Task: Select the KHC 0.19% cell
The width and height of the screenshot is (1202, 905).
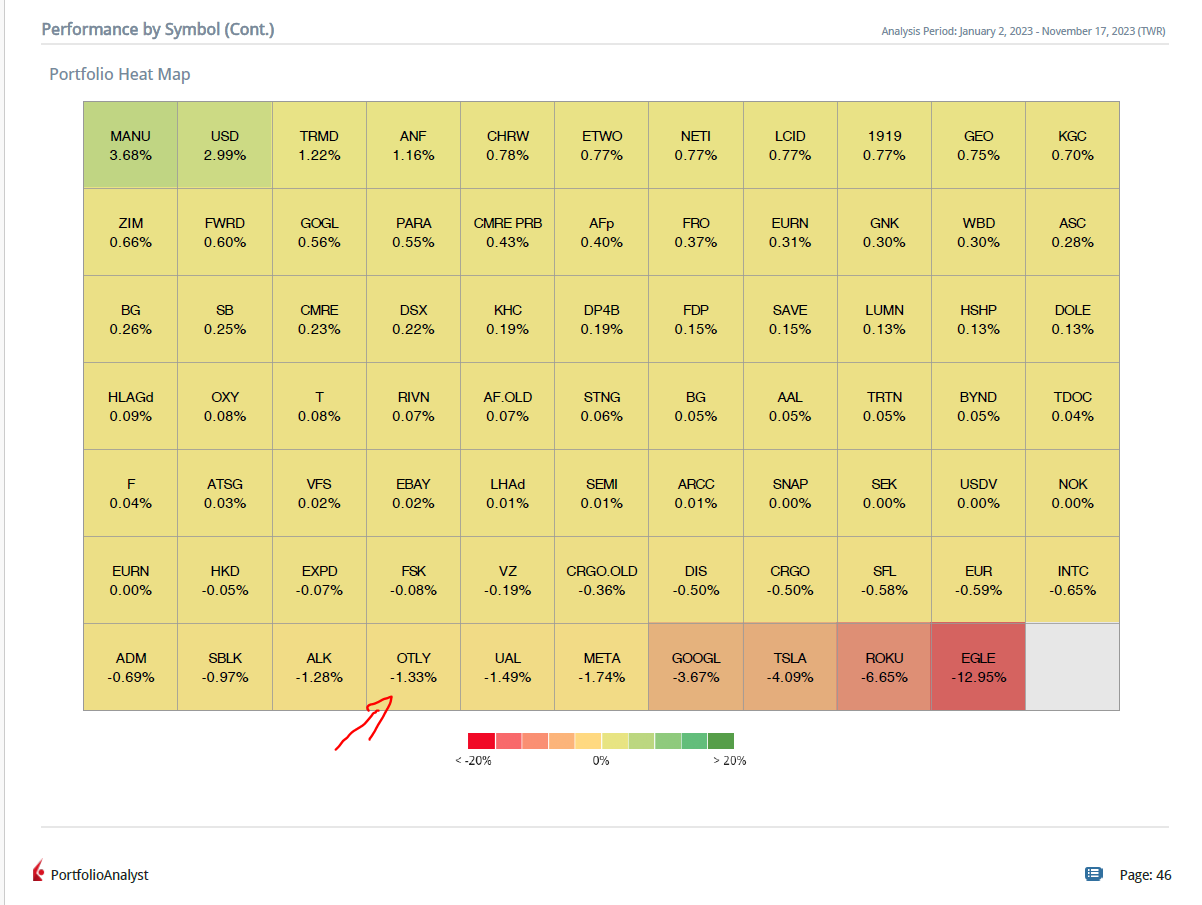Action: click(x=507, y=319)
